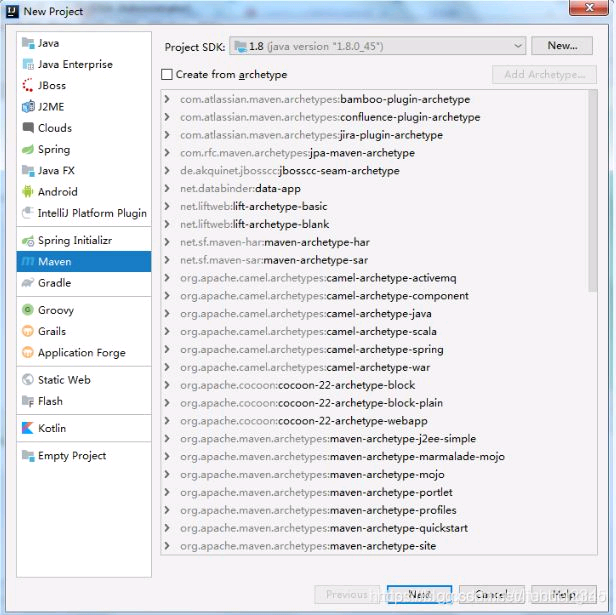
Task: Pick the J2ME cube icon
Action: pyautogui.click(x=28, y=106)
